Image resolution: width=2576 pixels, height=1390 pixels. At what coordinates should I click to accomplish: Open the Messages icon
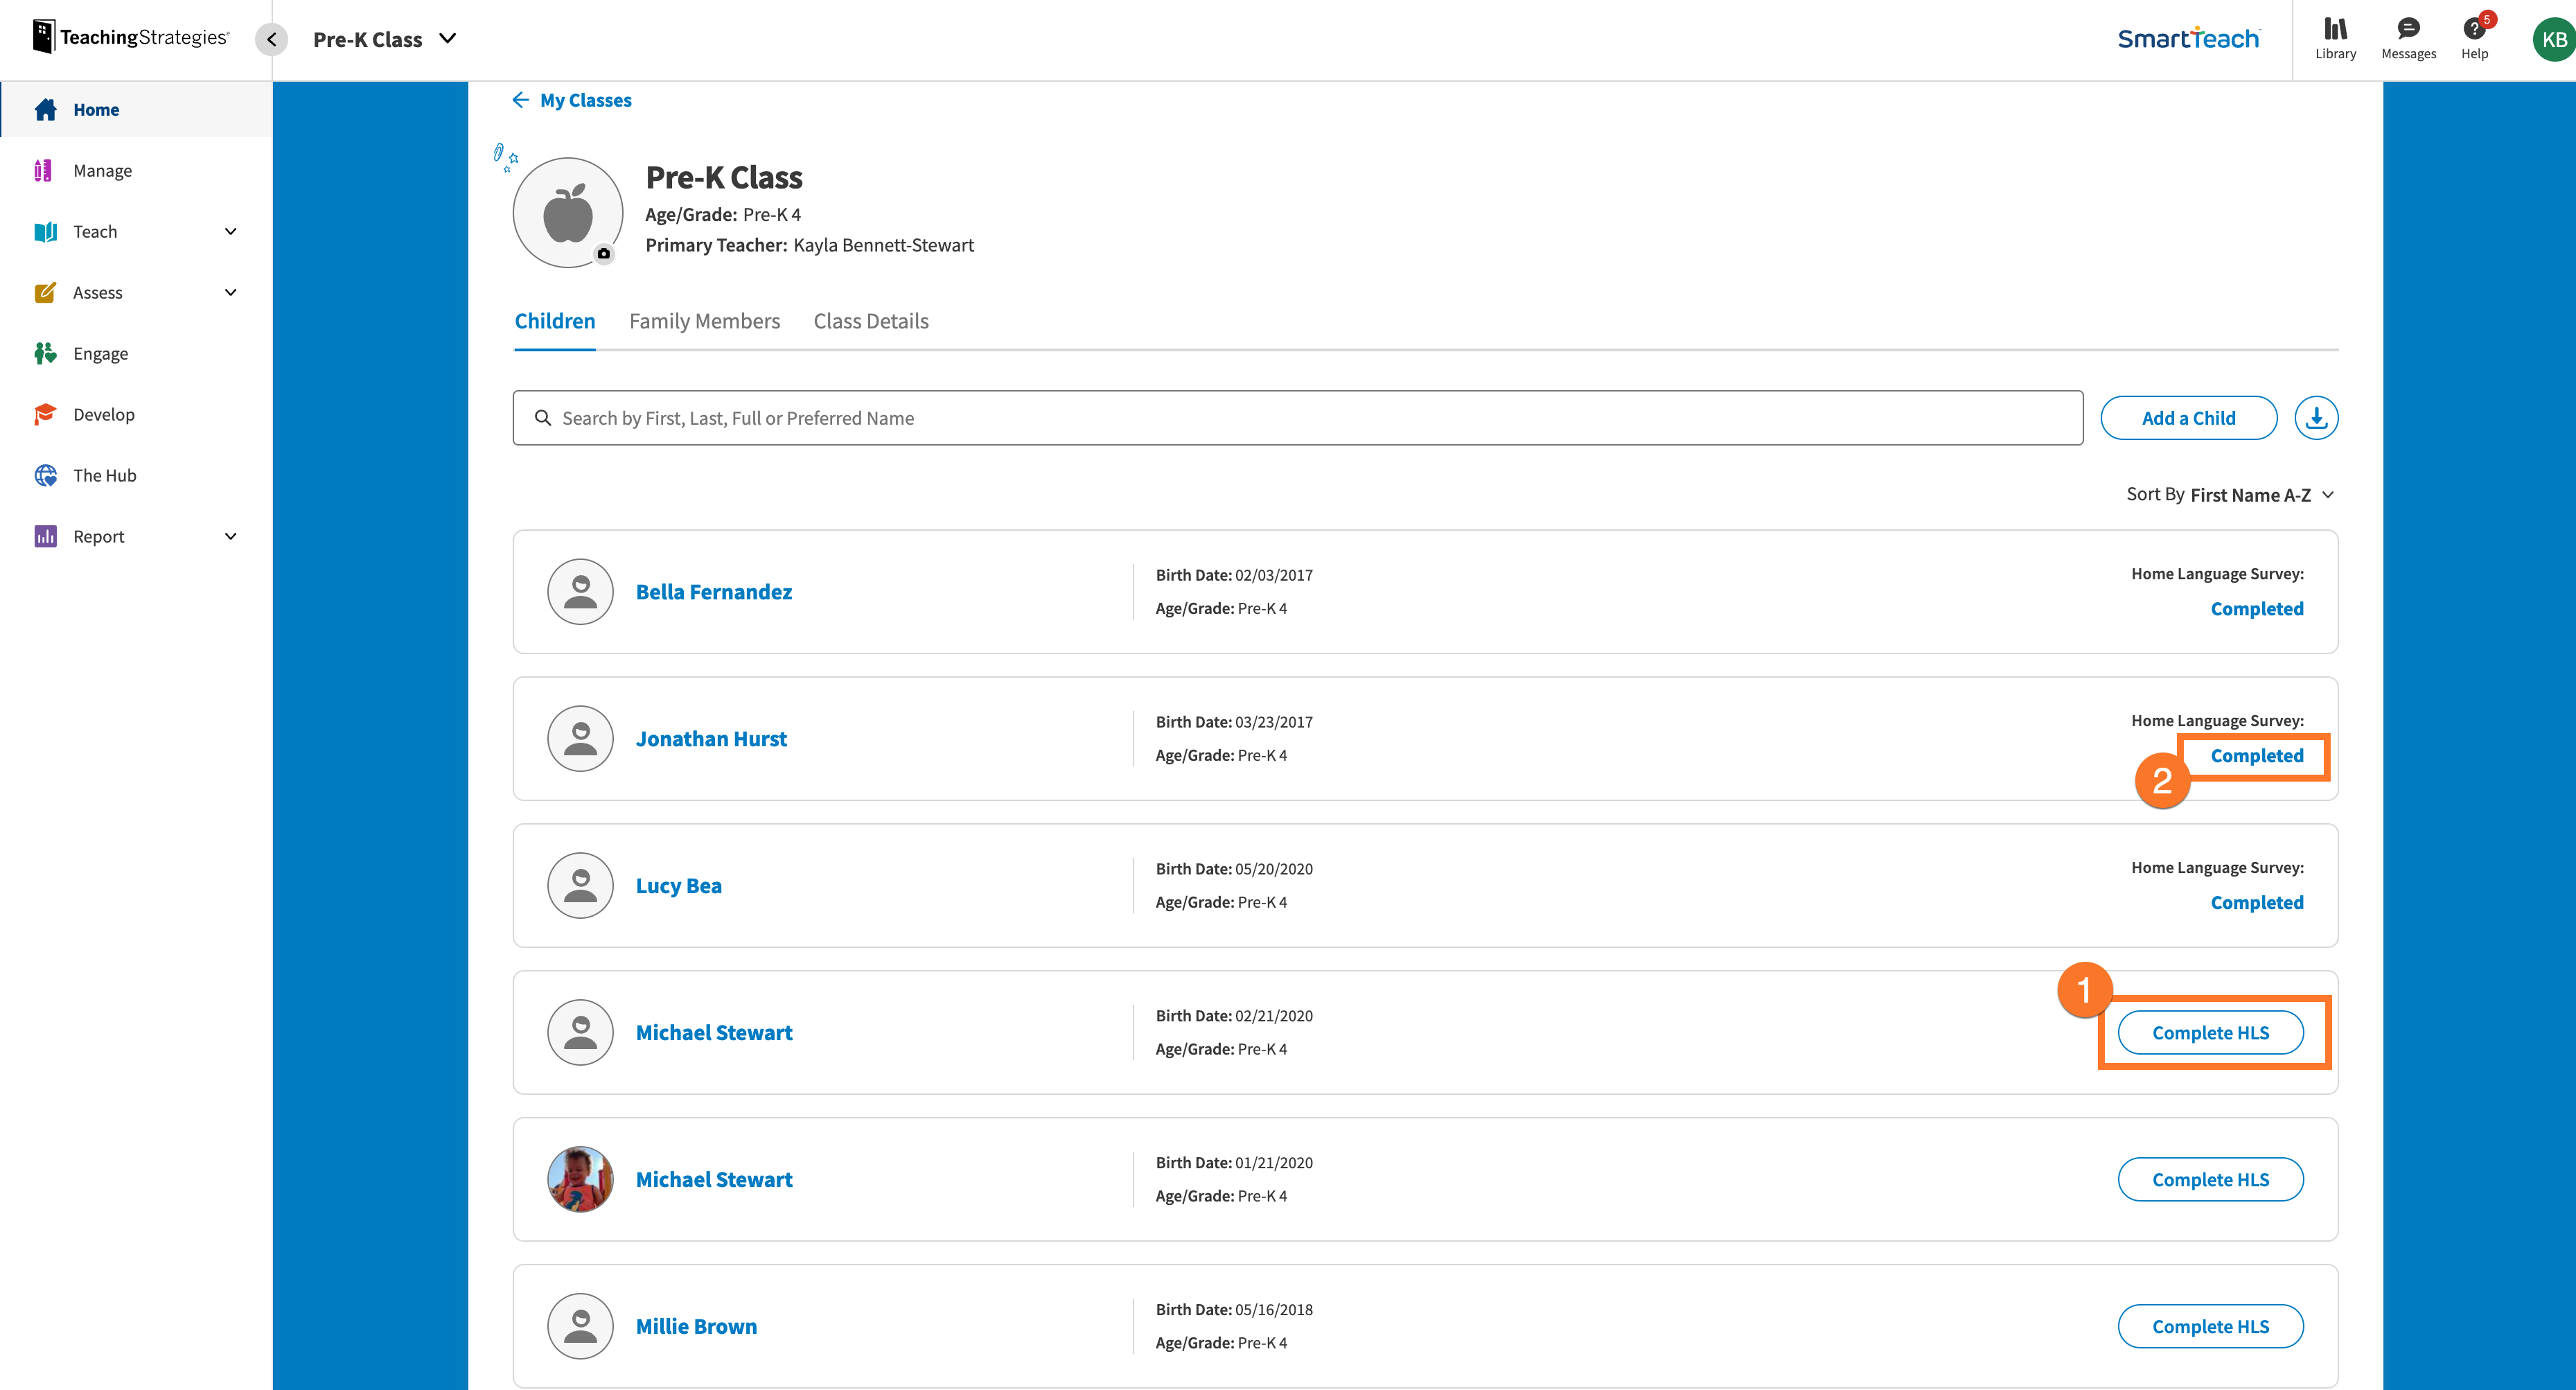tap(2408, 29)
